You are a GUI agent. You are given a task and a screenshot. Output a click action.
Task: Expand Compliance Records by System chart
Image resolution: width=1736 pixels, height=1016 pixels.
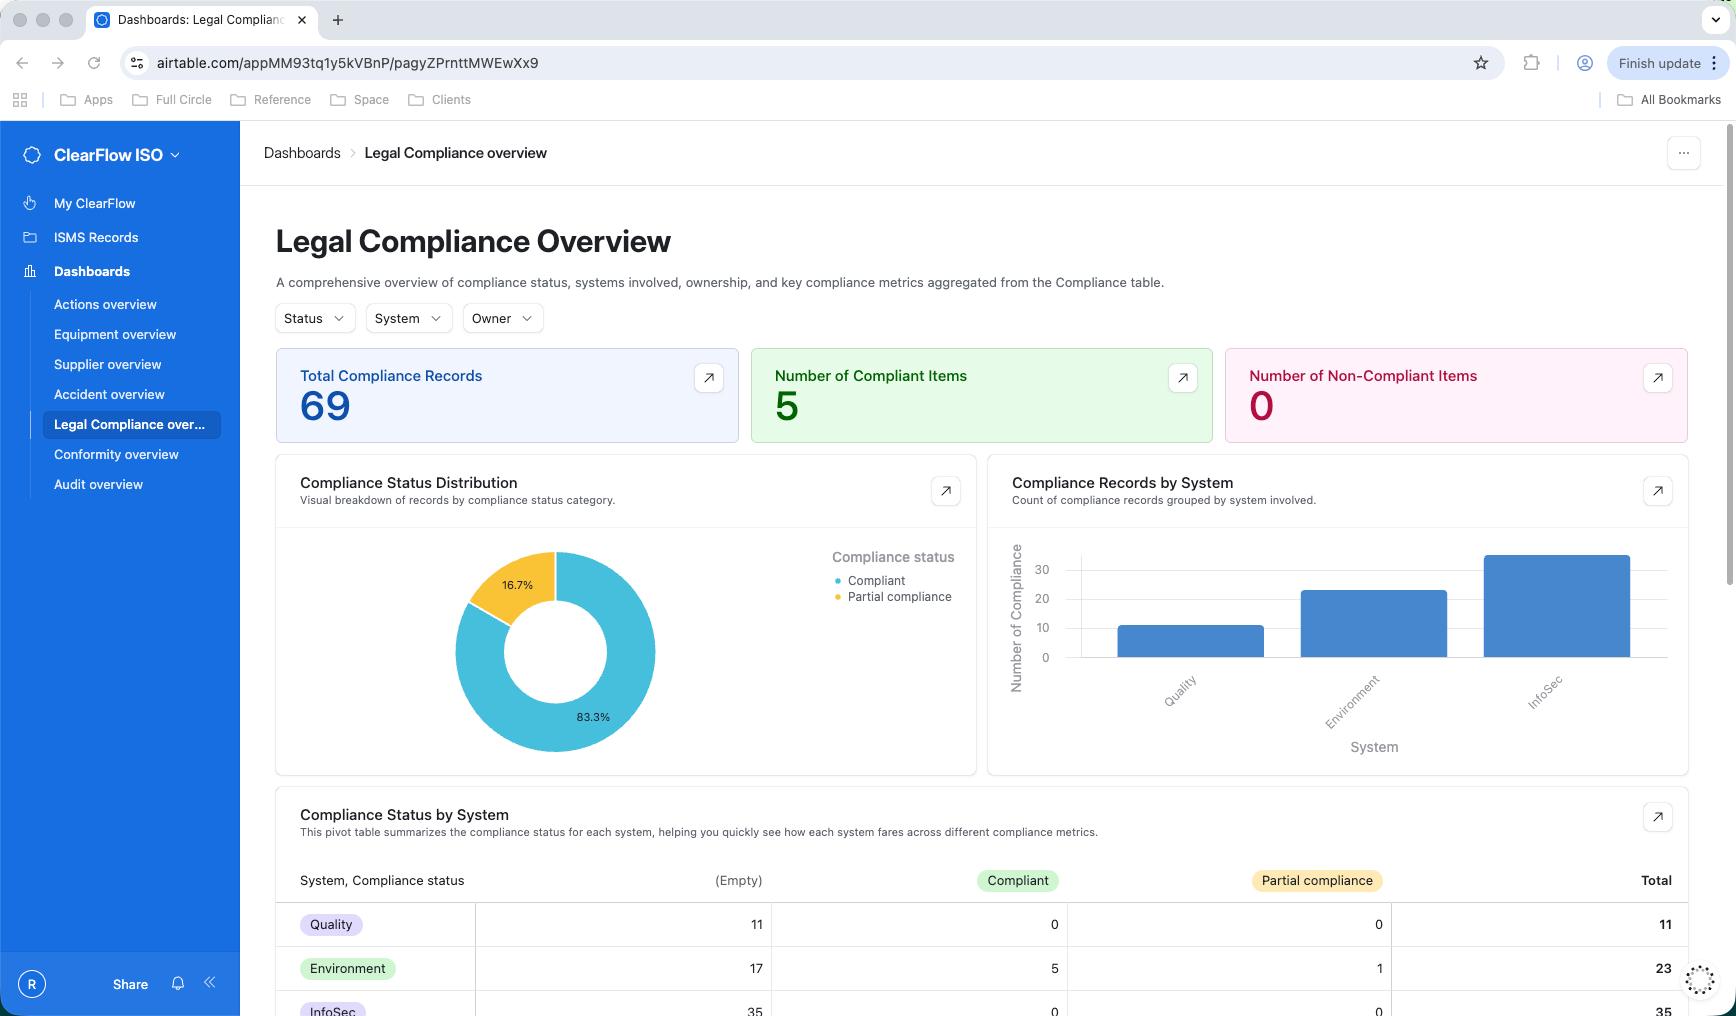click(x=1657, y=491)
